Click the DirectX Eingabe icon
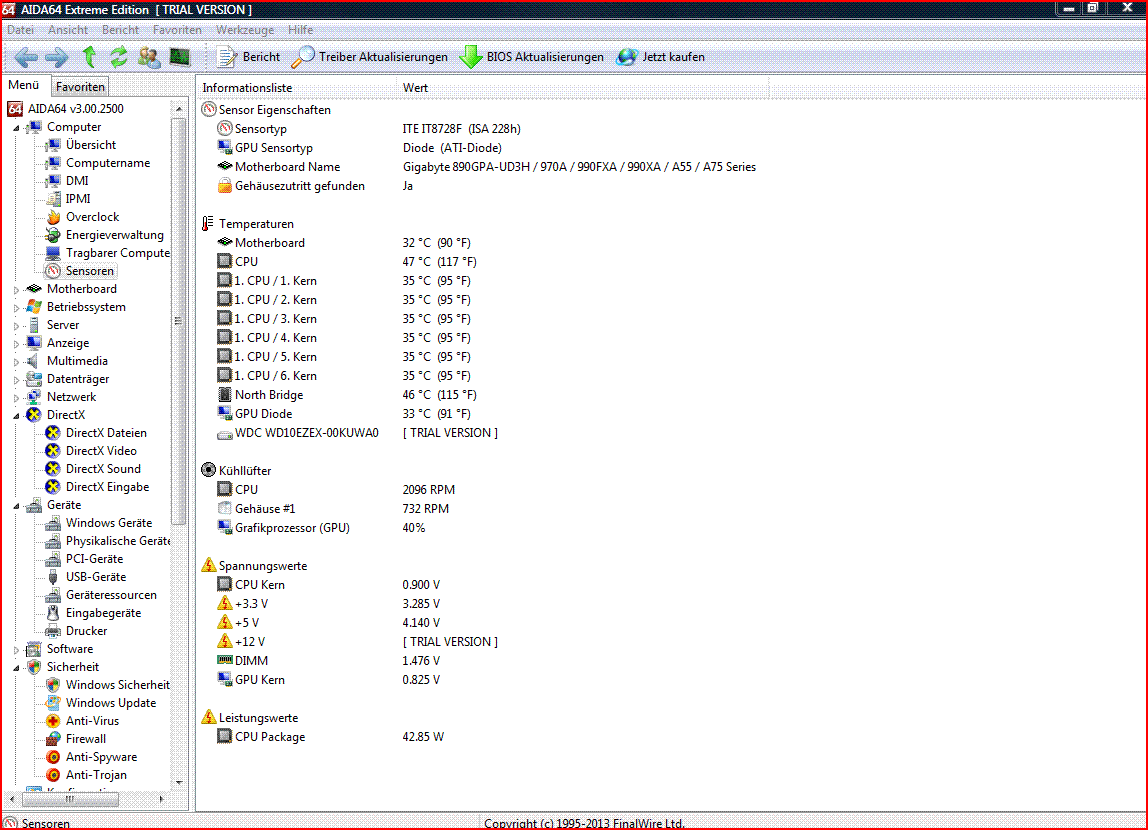The image size is (1148, 830). [53, 487]
